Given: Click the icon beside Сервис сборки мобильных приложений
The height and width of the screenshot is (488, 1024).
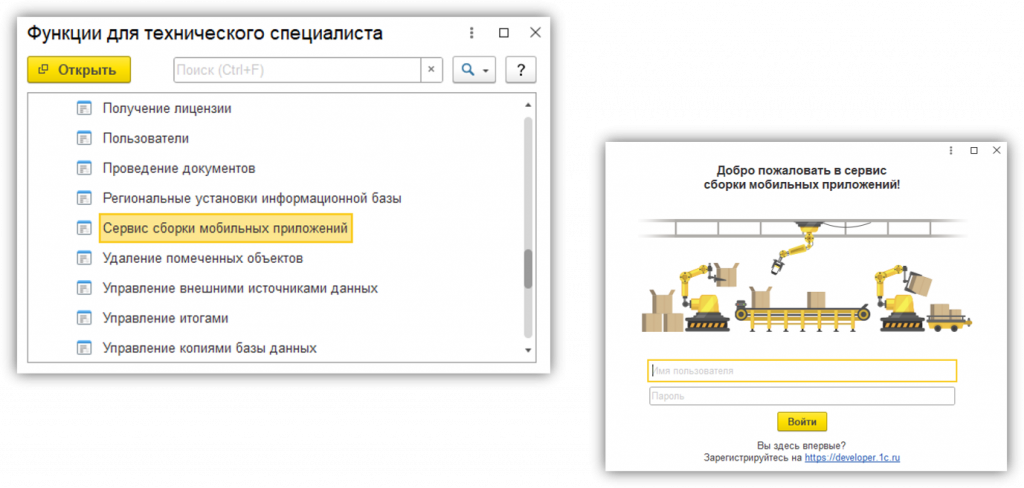Looking at the screenshot, I should (x=83, y=228).
